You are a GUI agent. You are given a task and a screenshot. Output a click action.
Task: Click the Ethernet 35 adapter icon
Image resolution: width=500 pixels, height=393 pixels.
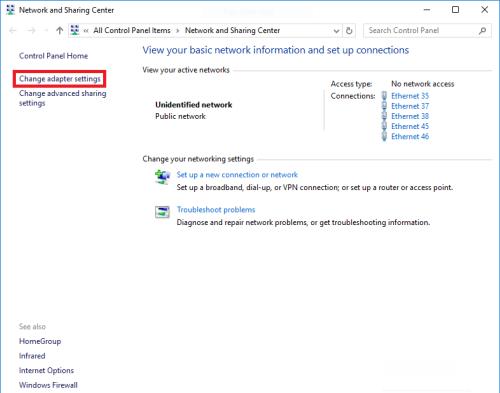coord(384,96)
